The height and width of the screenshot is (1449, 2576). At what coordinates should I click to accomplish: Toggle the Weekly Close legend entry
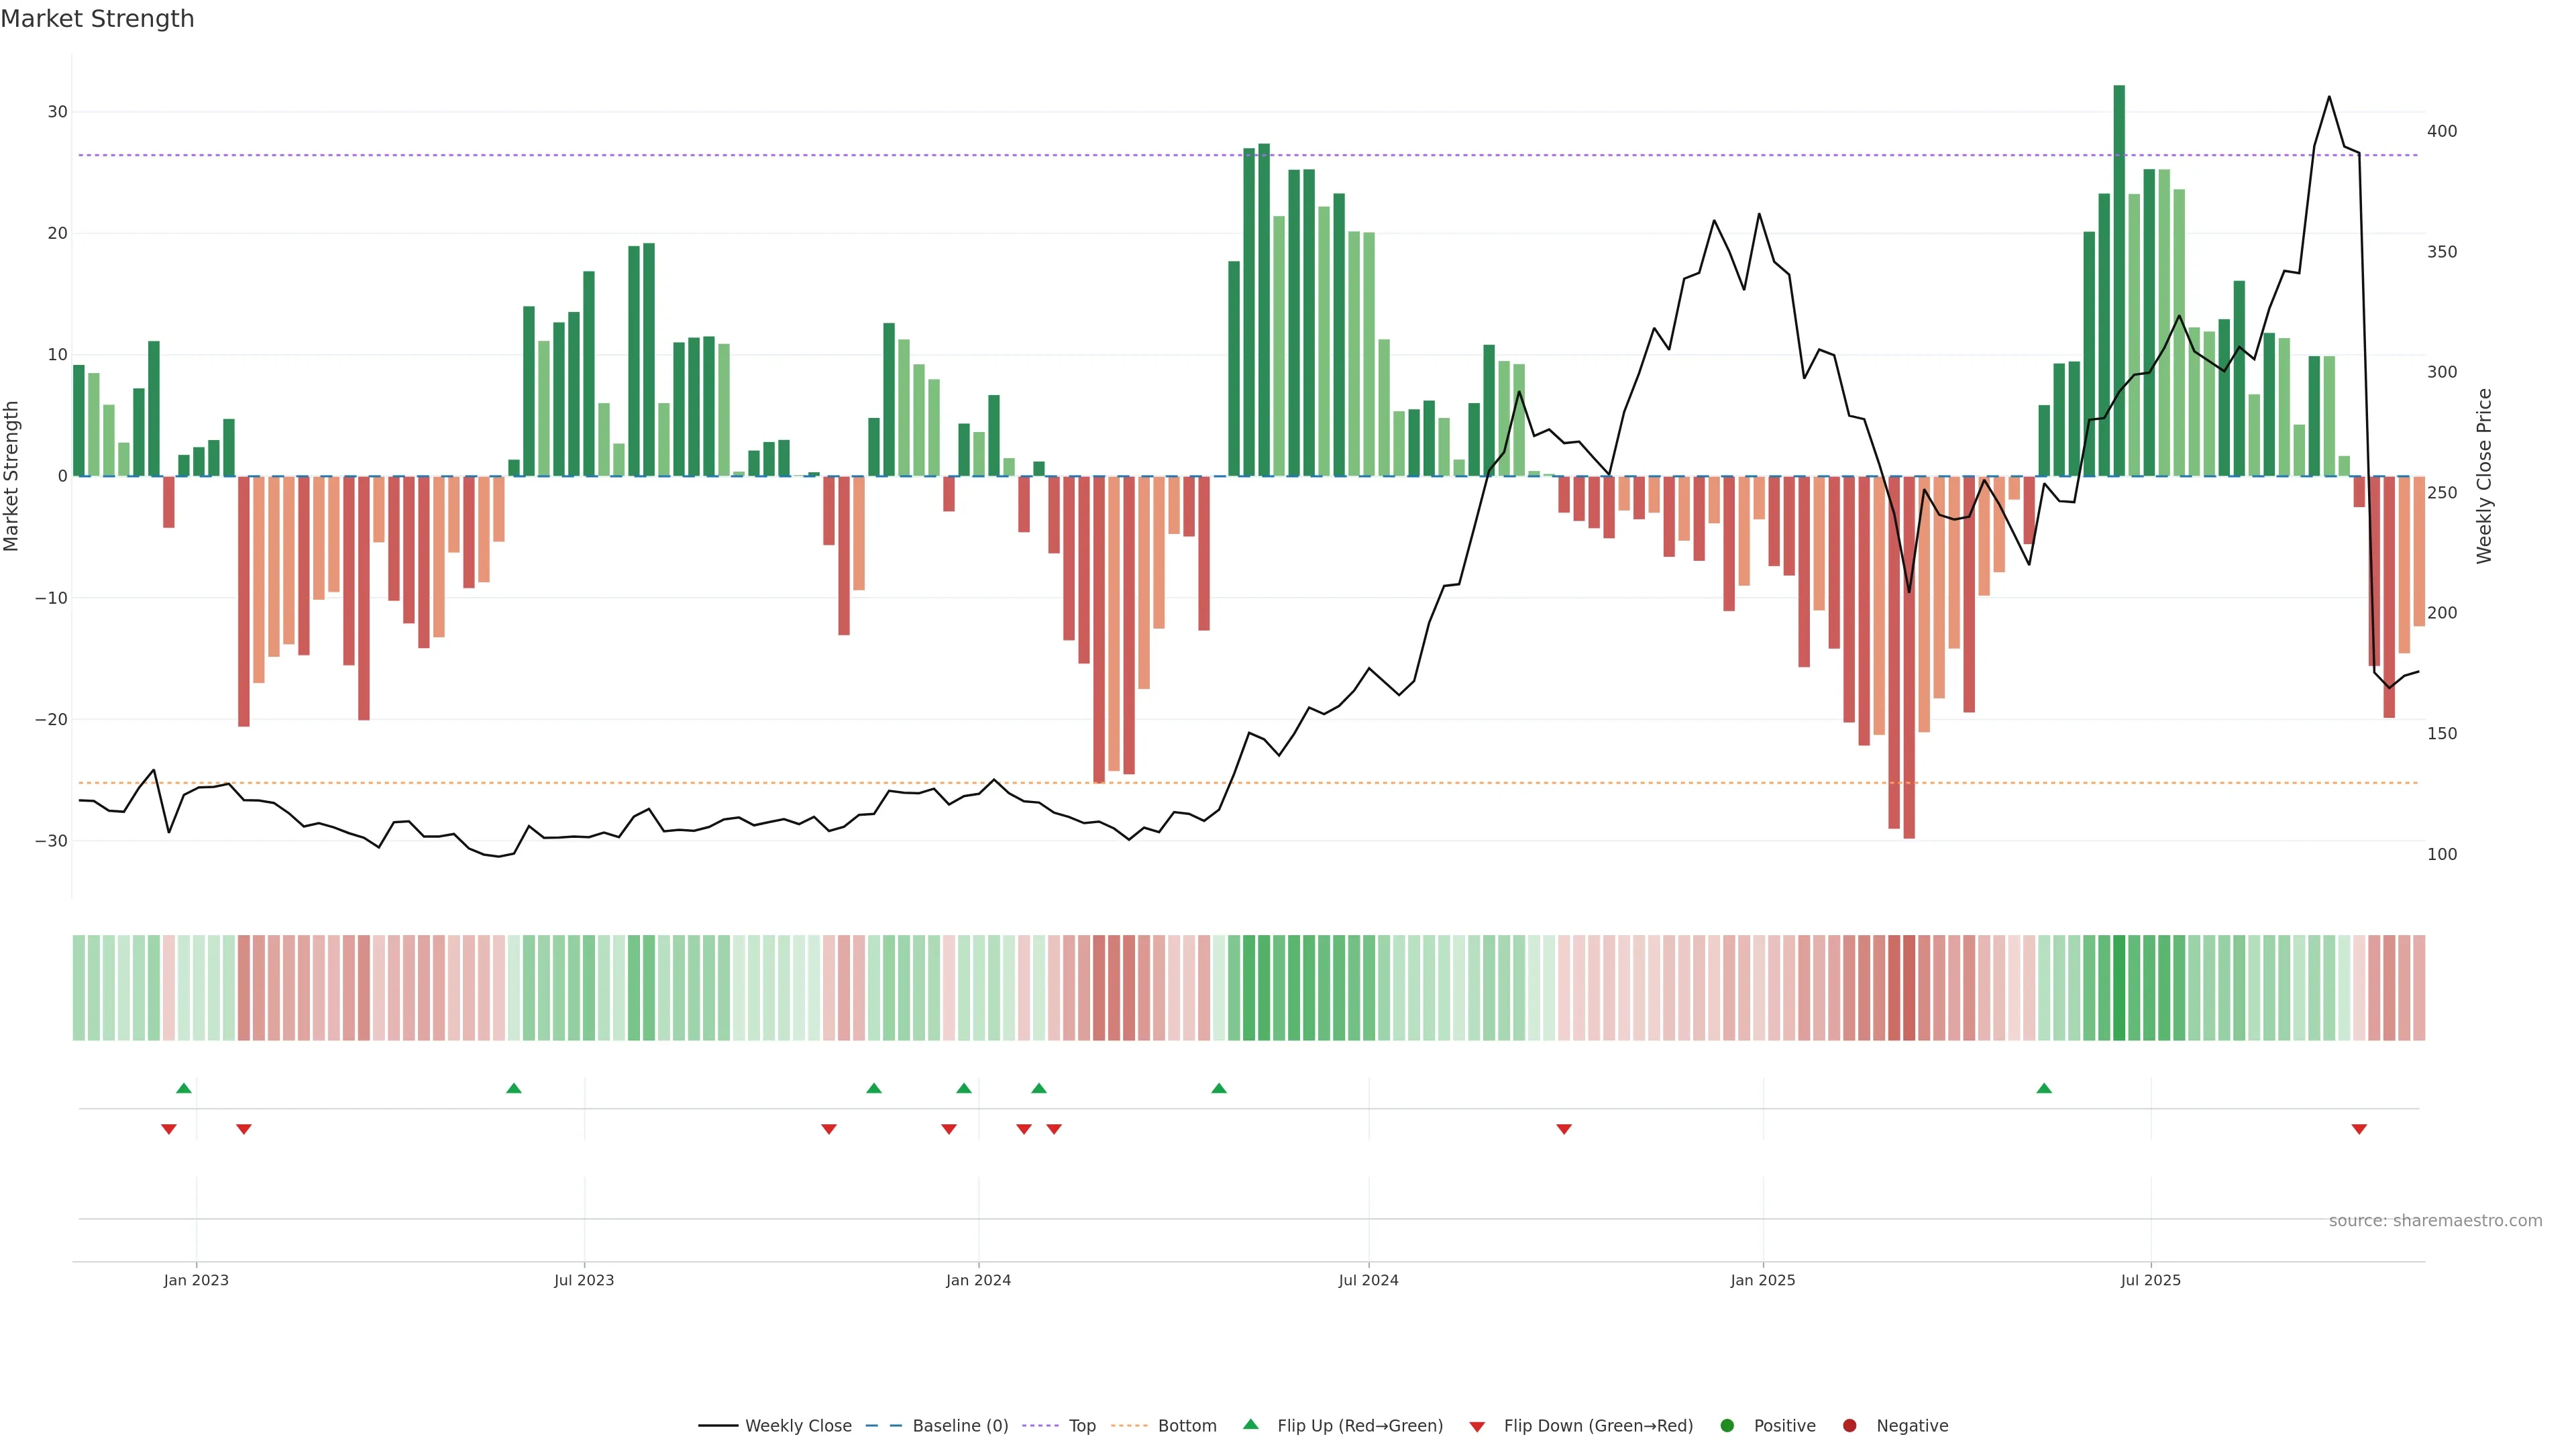click(x=797, y=1426)
